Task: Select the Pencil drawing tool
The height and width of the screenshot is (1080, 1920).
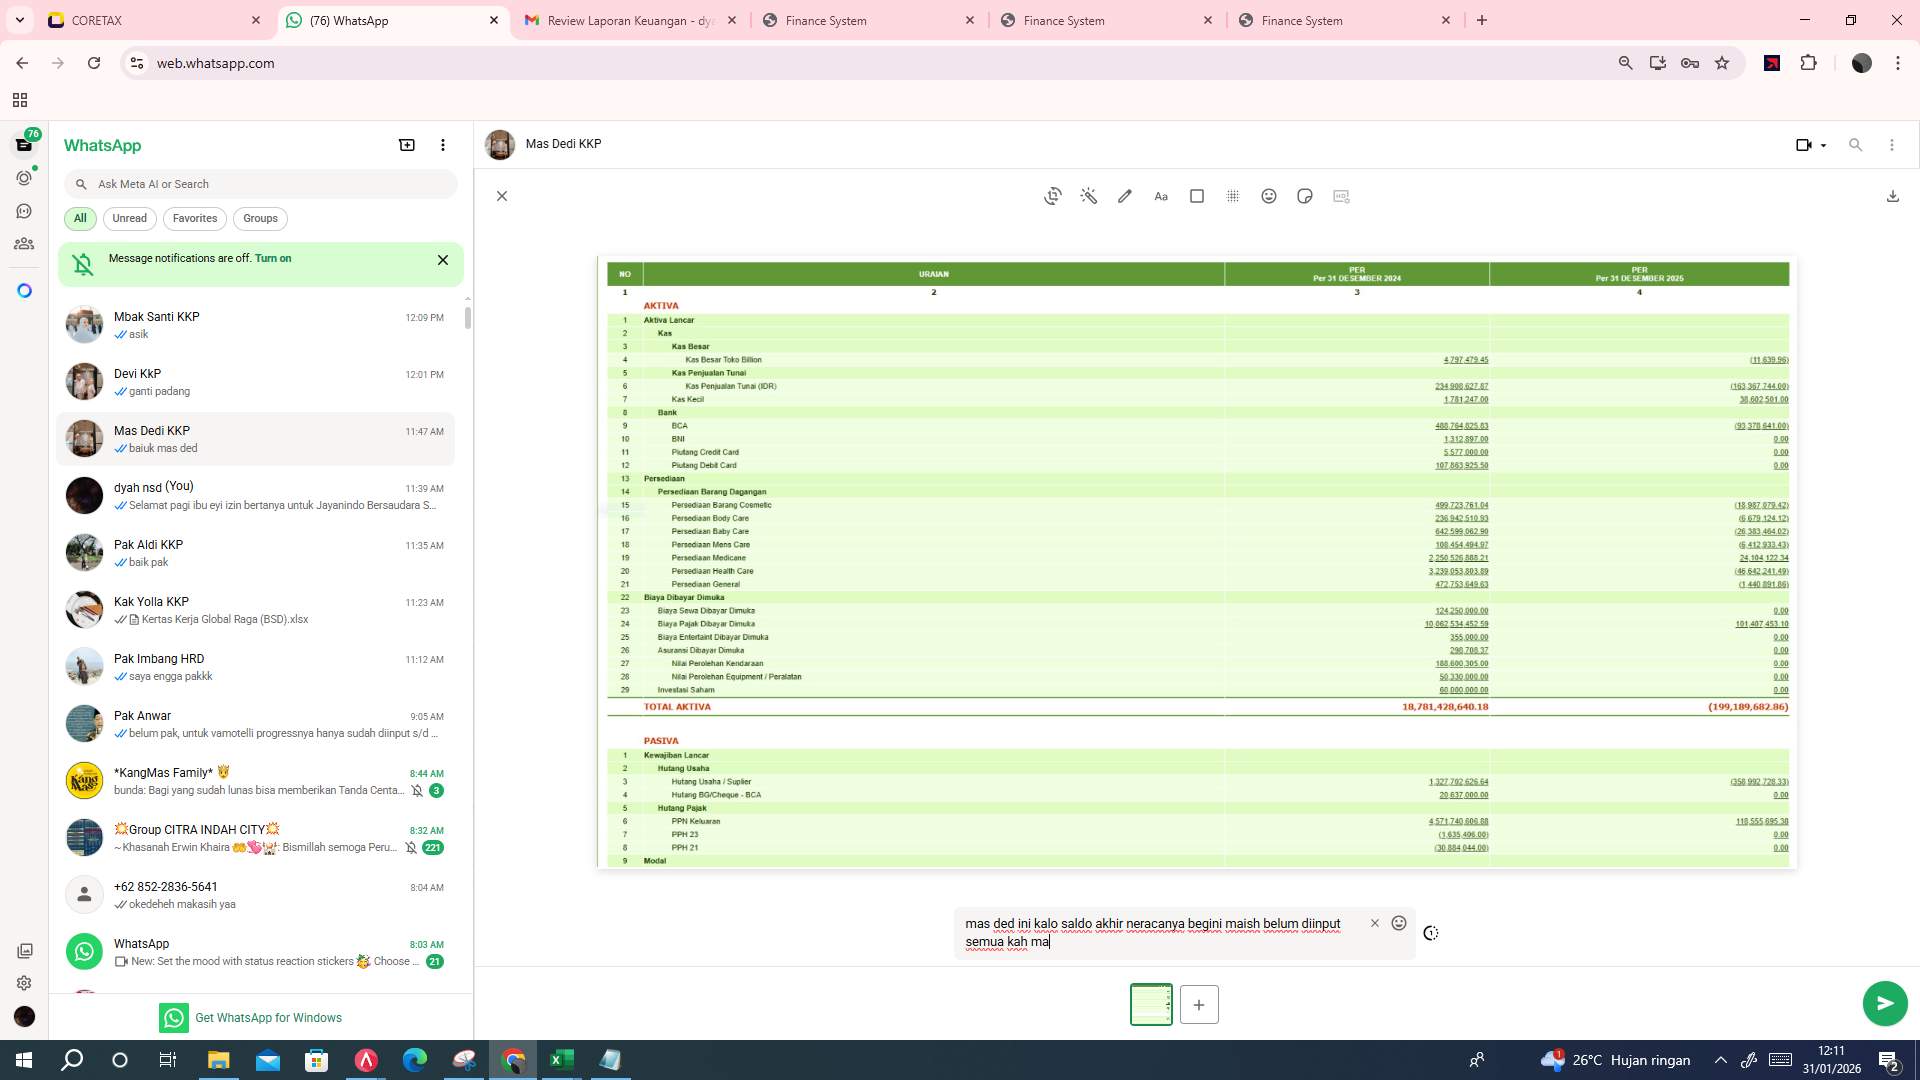Action: 1125,196
